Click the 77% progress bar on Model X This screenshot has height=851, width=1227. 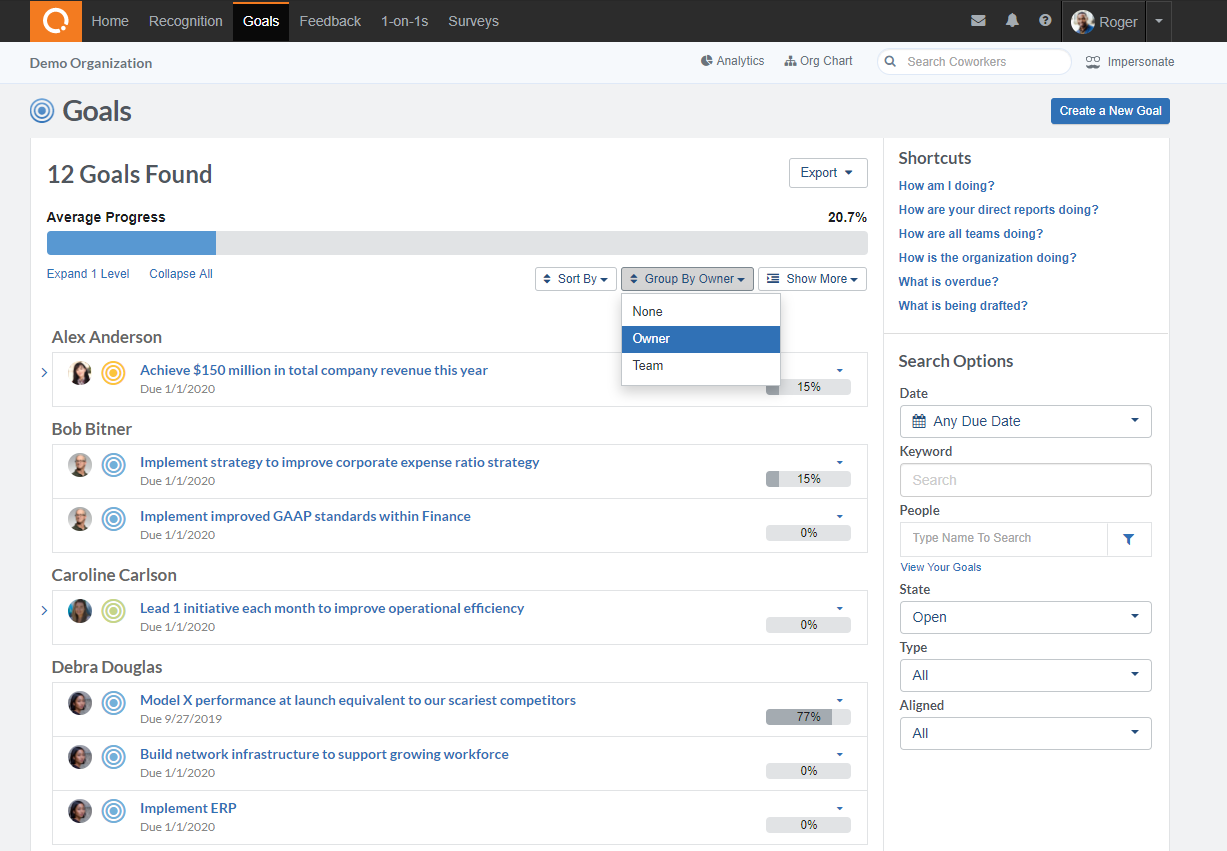click(808, 717)
